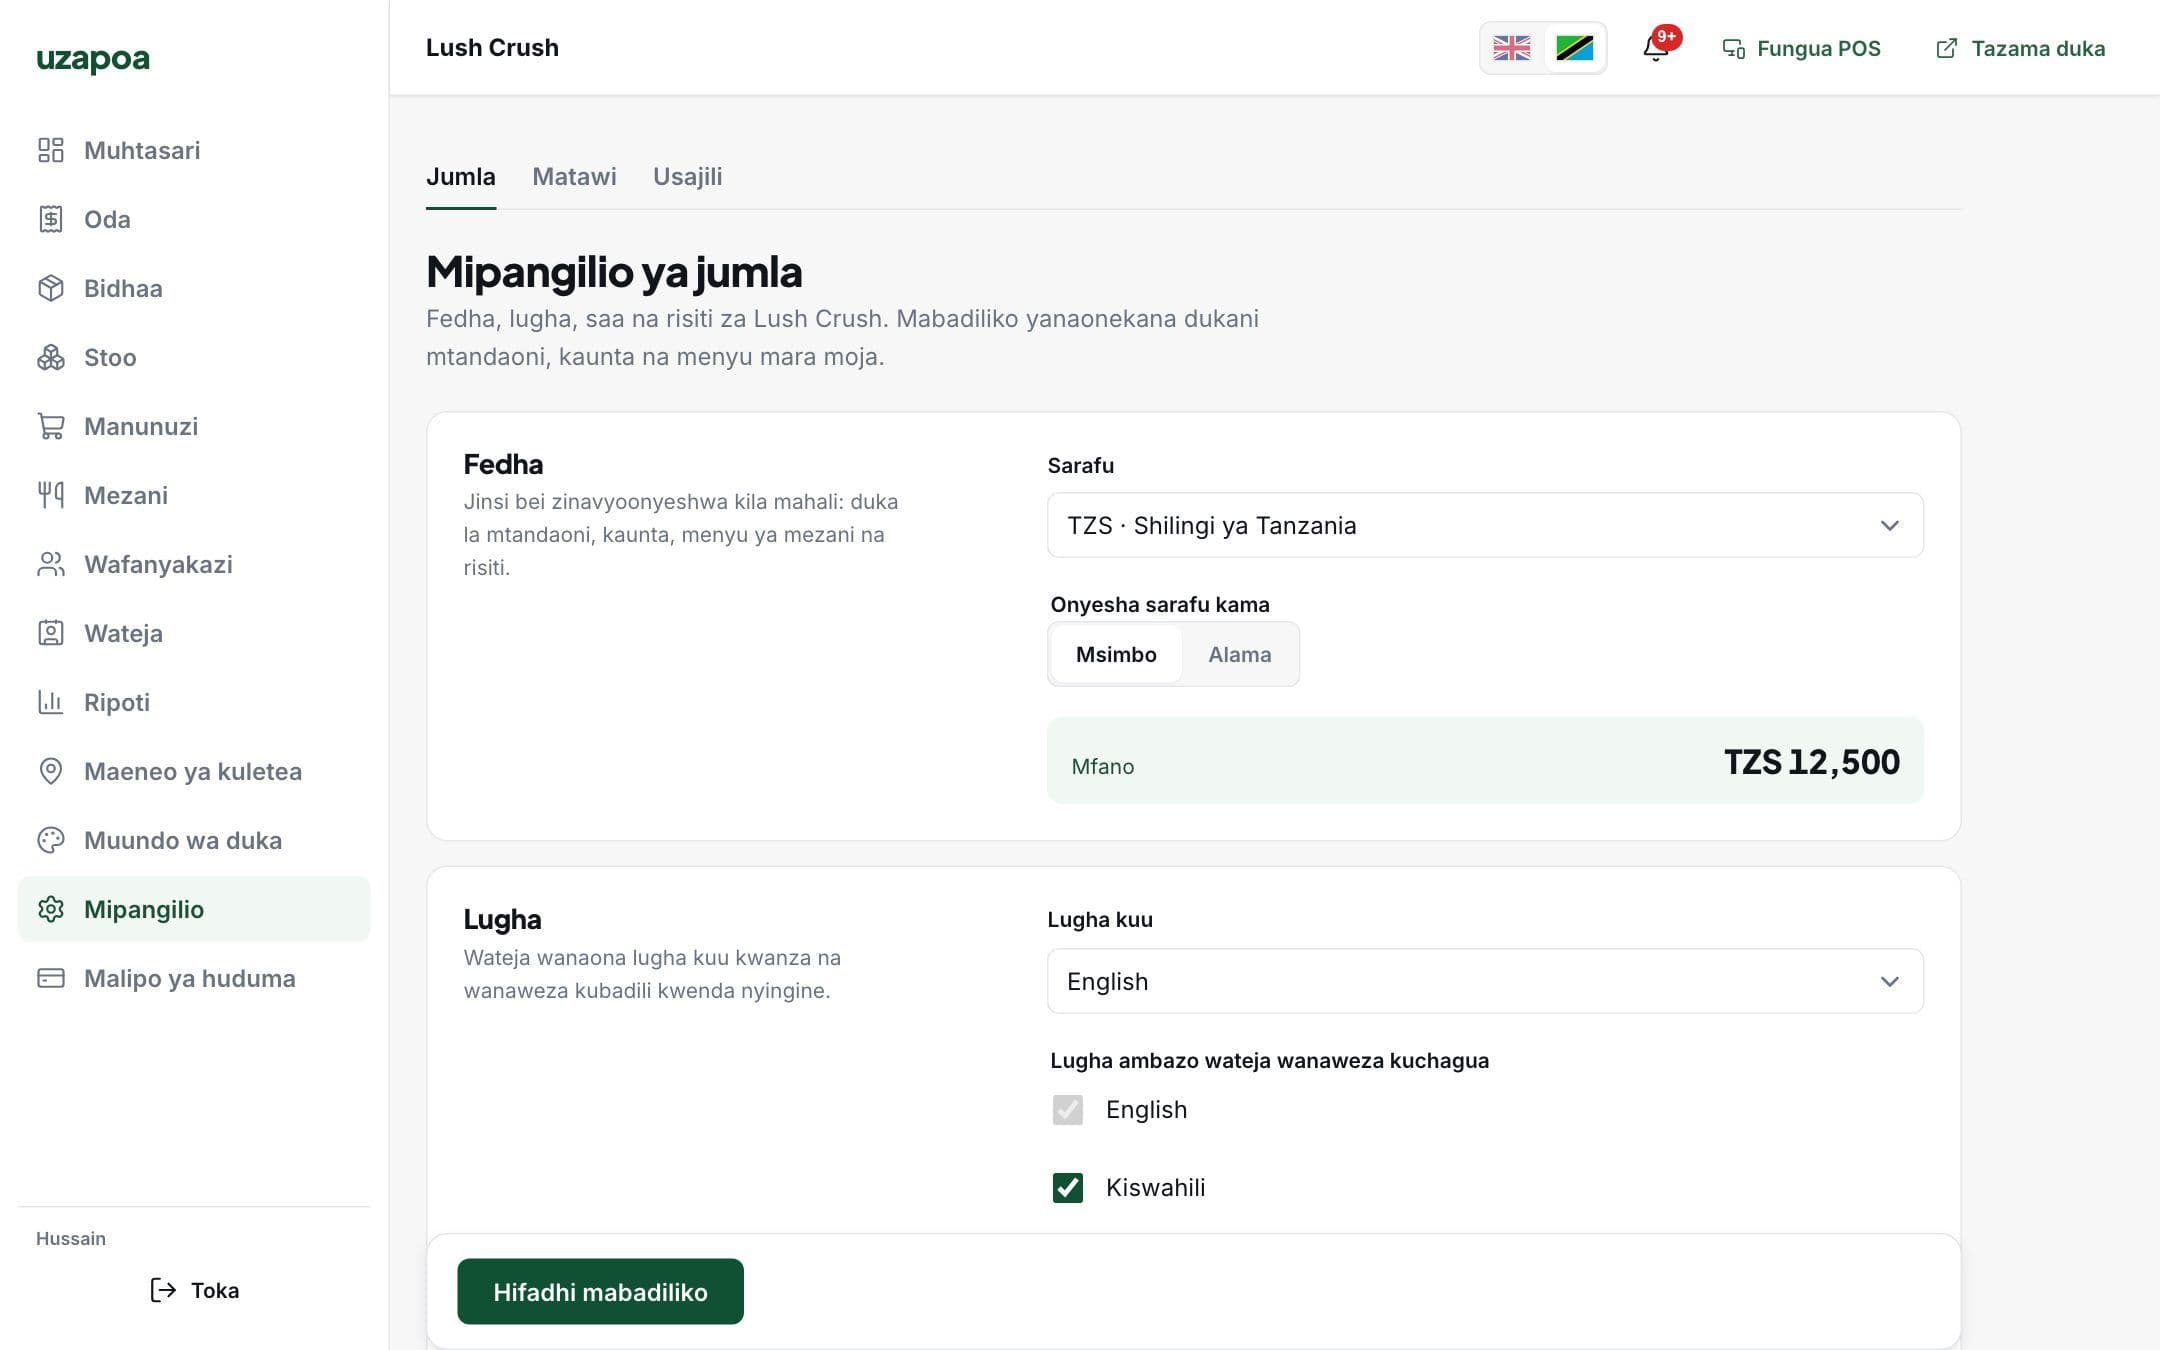2160x1350 pixels.
Task: Click Hifadhi mabadiliko save button
Action: 600,1291
